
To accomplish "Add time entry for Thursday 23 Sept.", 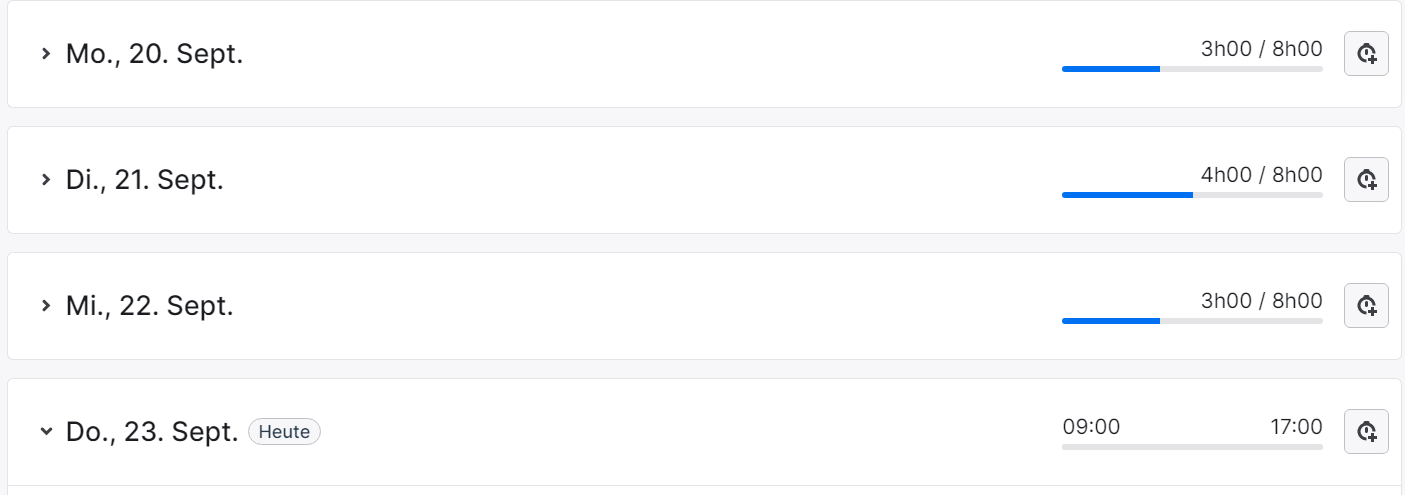I will pos(1366,431).
